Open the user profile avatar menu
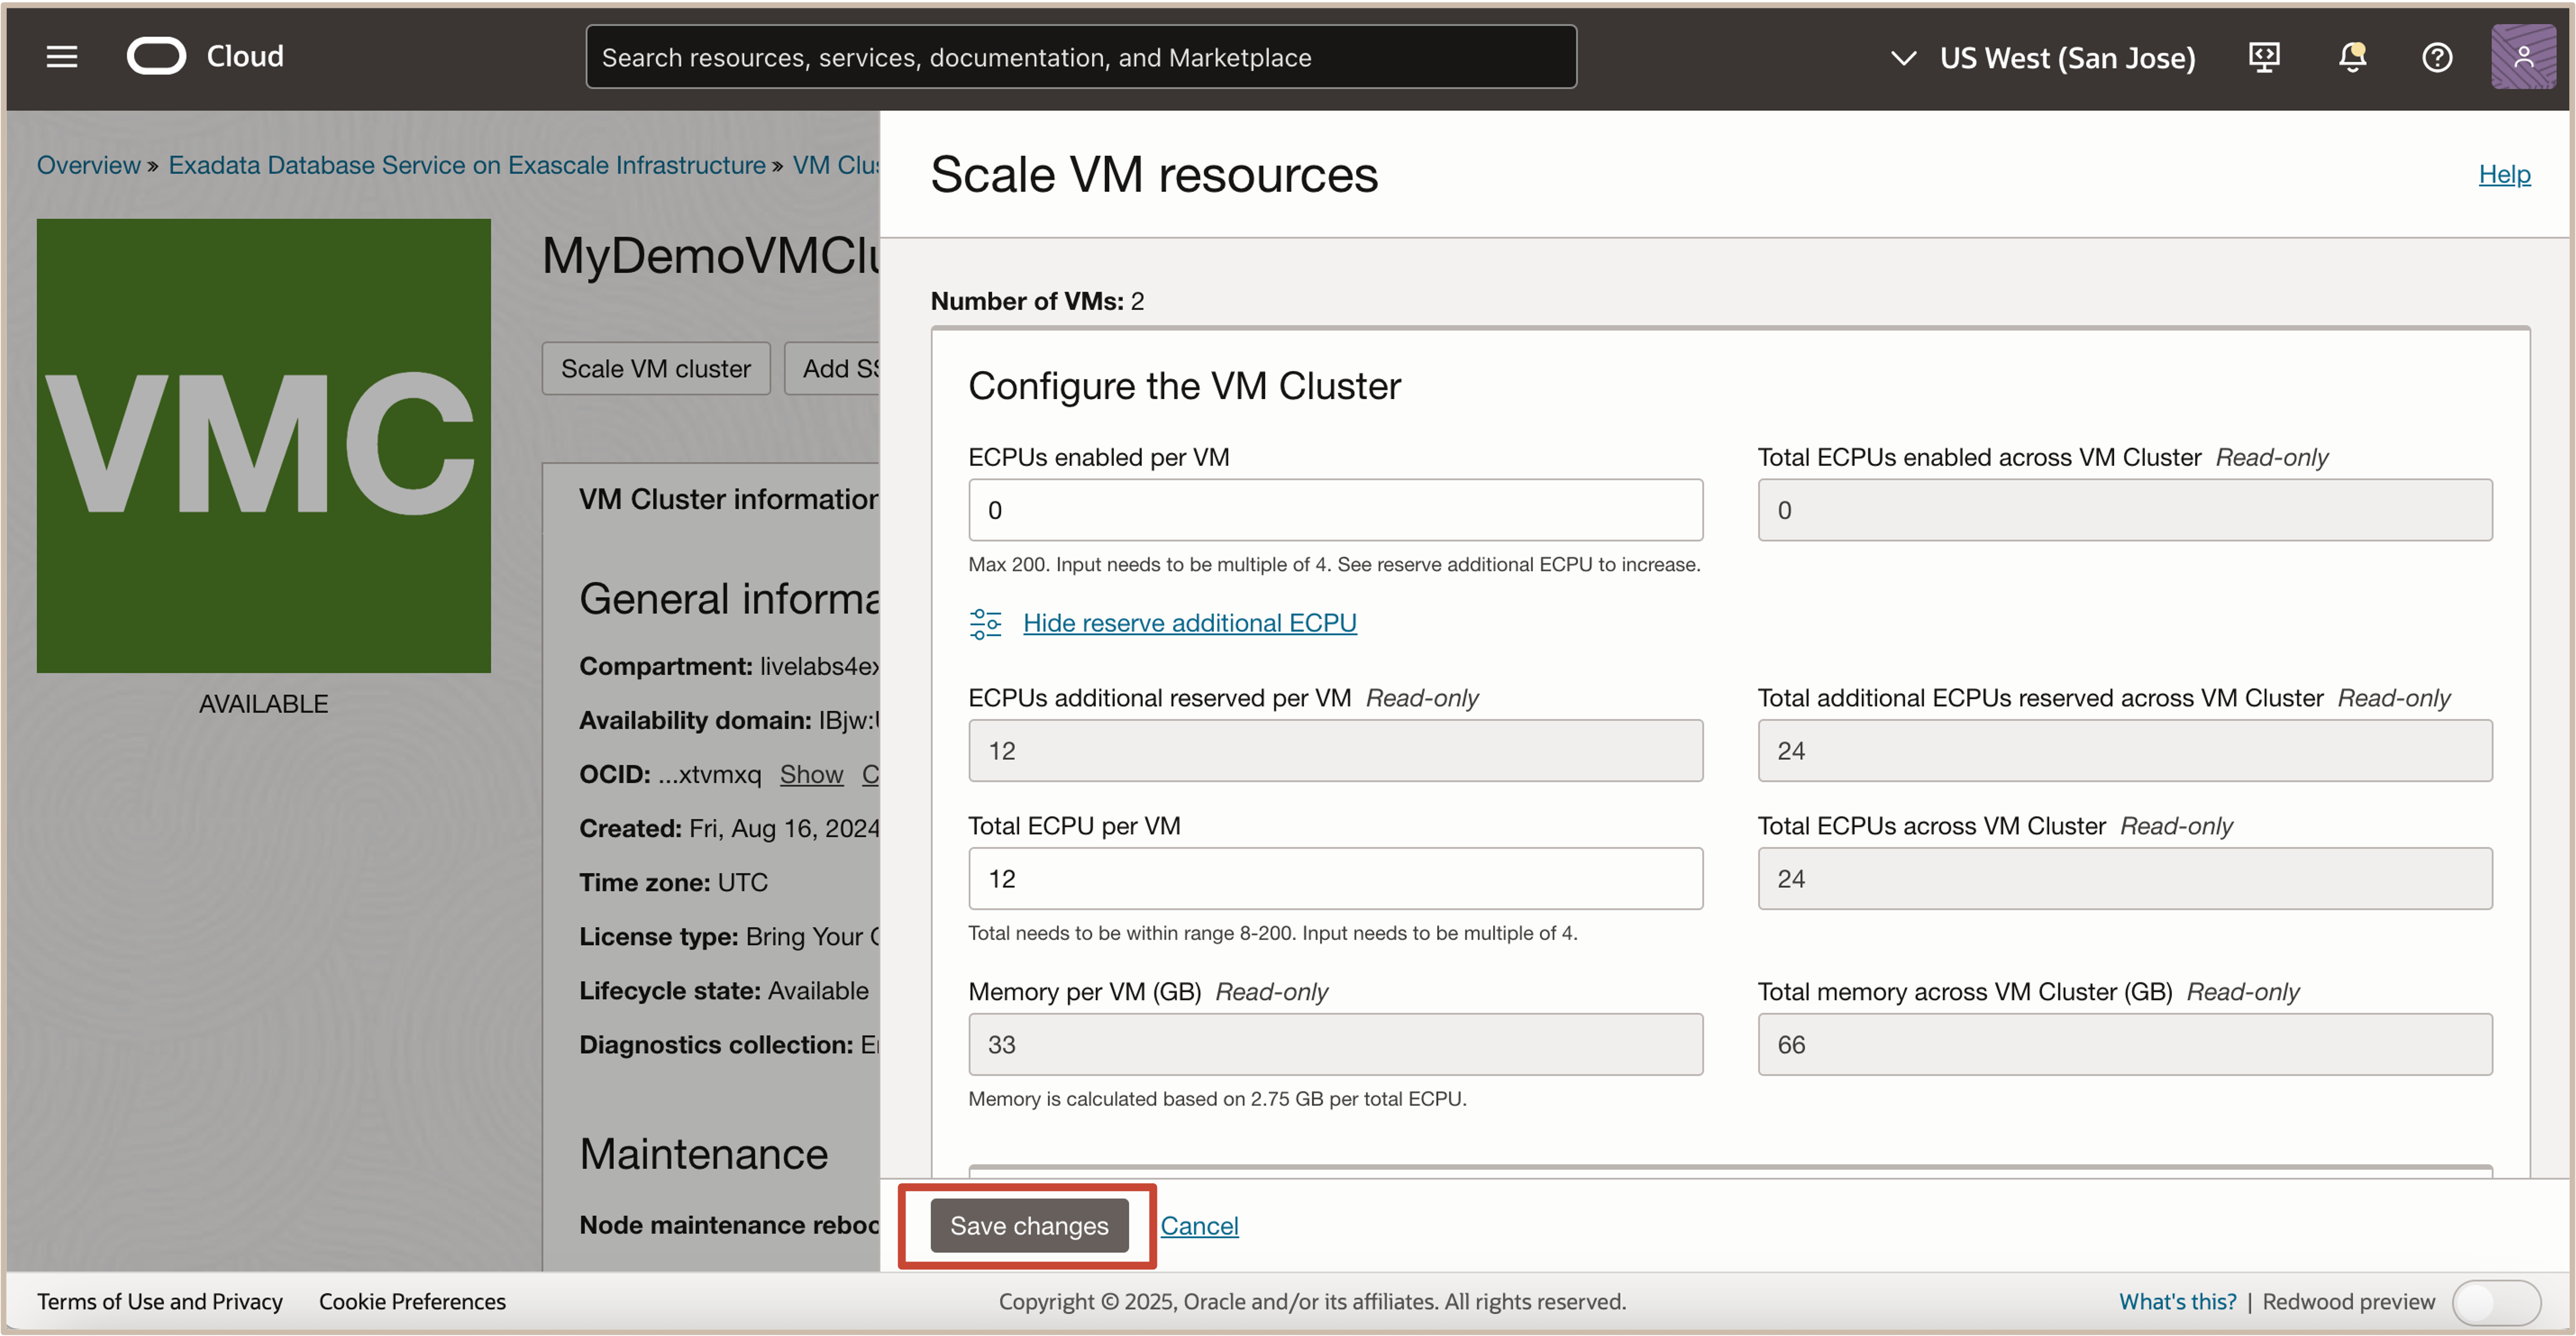The image size is (2576, 1336). click(x=2522, y=57)
